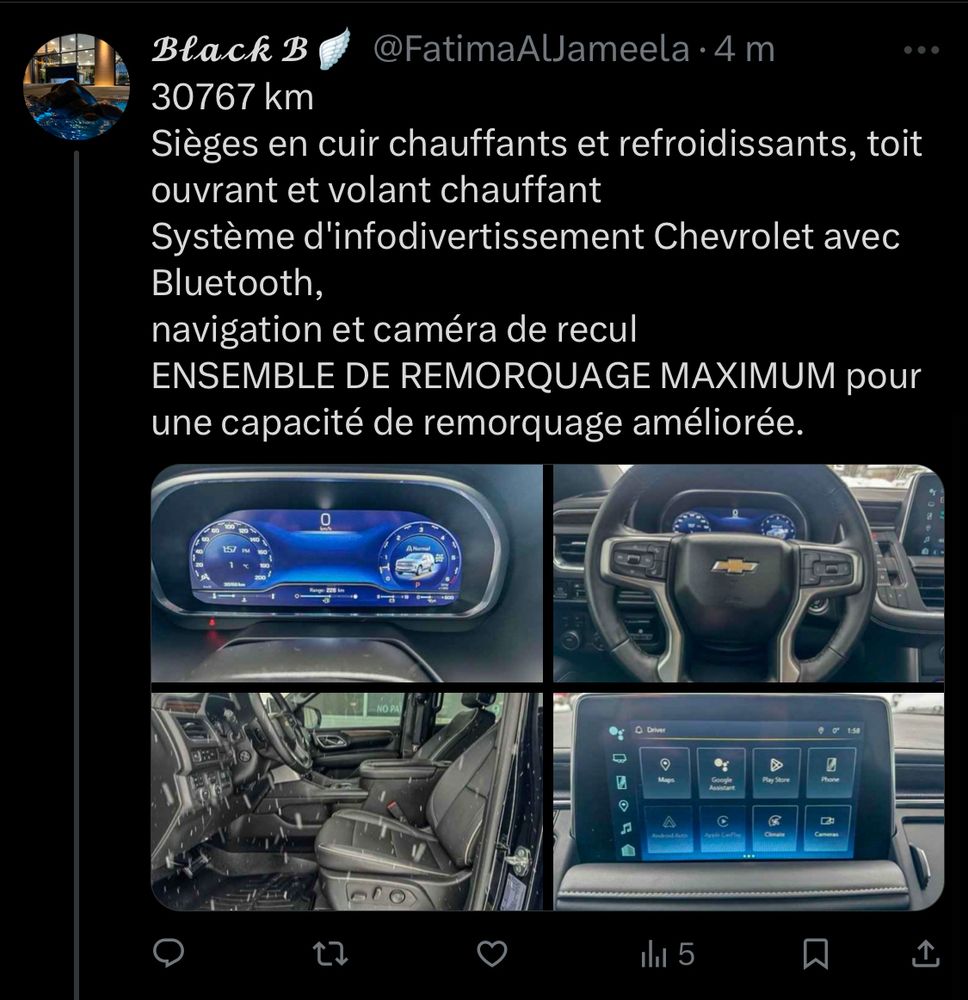Open the reply comment icon
This screenshot has width=968, height=1000.
coord(169,954)
